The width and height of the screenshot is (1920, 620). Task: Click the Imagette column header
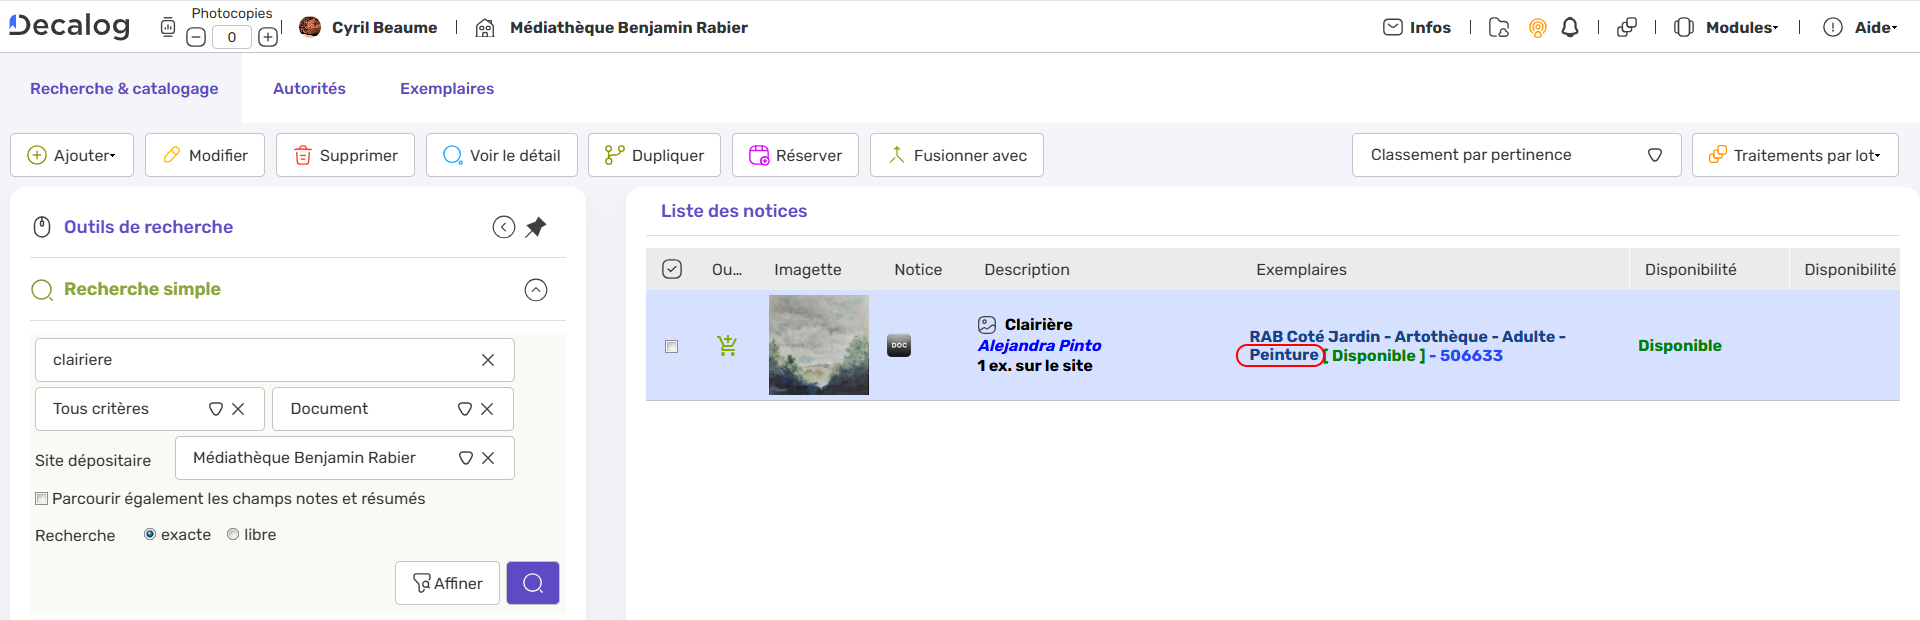[x=808, y=269]
